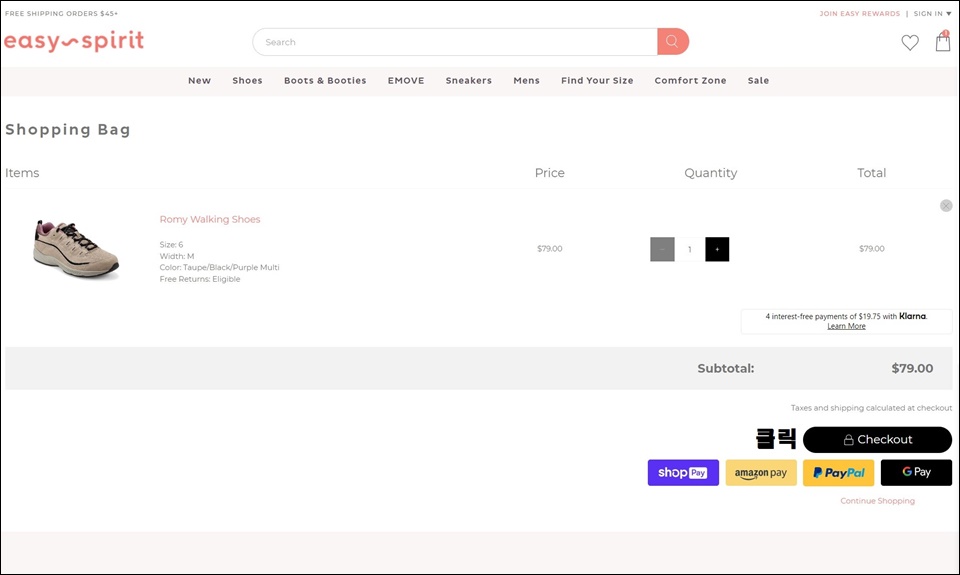Click the Free Returns: Eligible text

point(200,279)
